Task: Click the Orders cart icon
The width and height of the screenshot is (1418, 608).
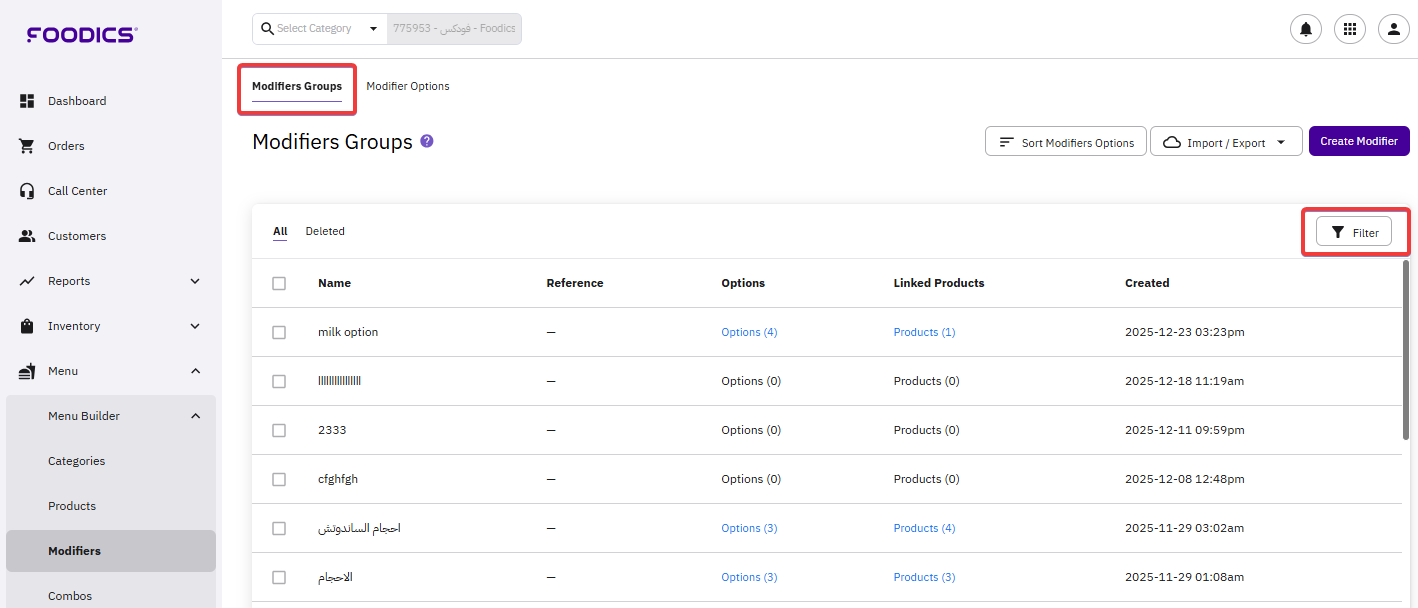Action: point(27,146)
